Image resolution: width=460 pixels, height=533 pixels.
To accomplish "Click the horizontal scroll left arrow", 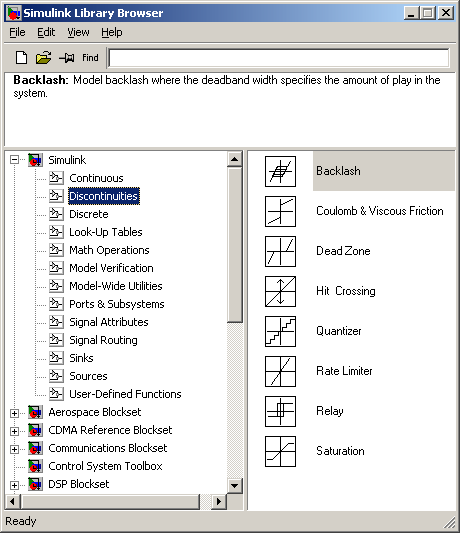I will point(13,501).
